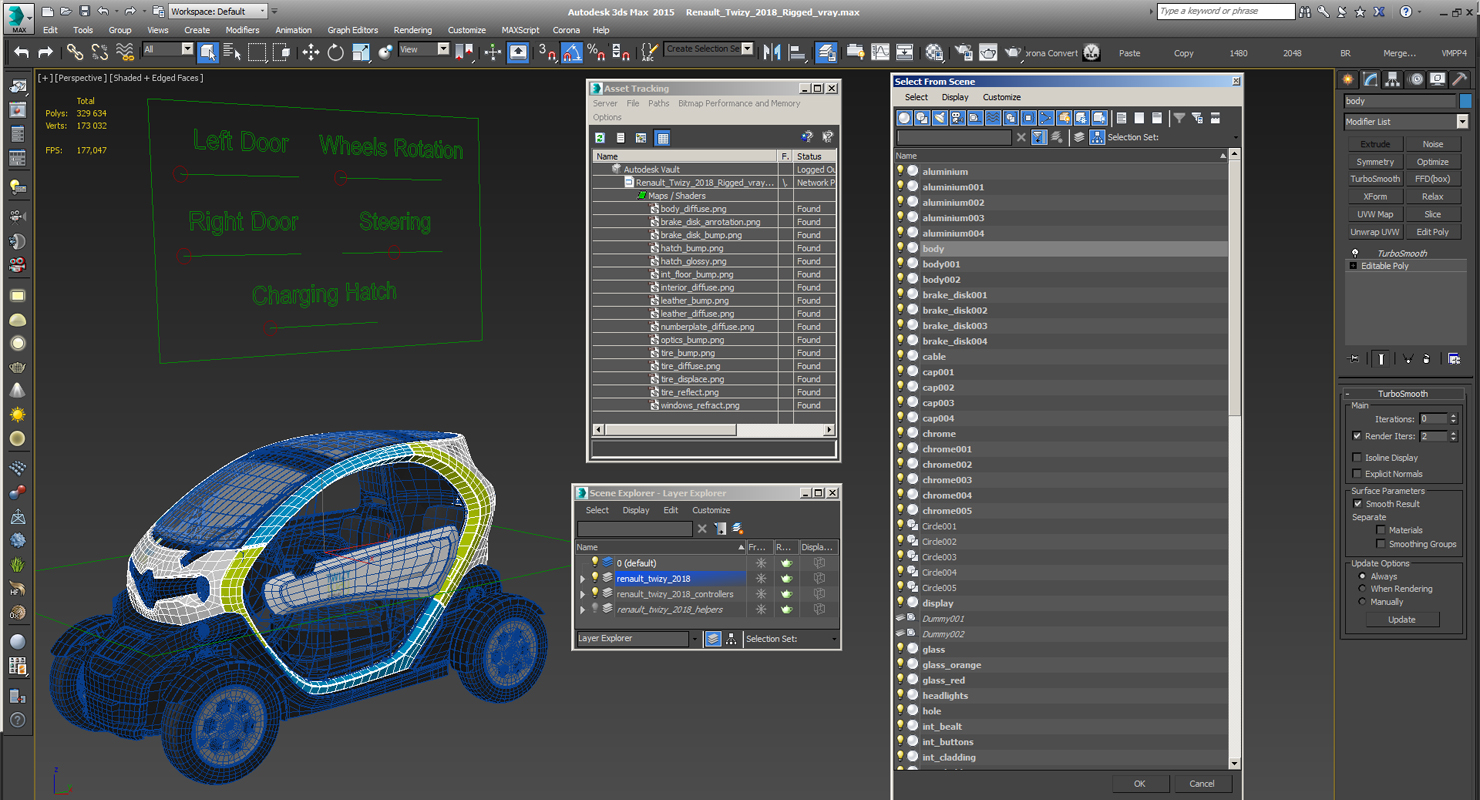Click the OK button in Select From Scene
Image resolution: width=1480 pixels, height=800 pixels.
coord(1139,784)
